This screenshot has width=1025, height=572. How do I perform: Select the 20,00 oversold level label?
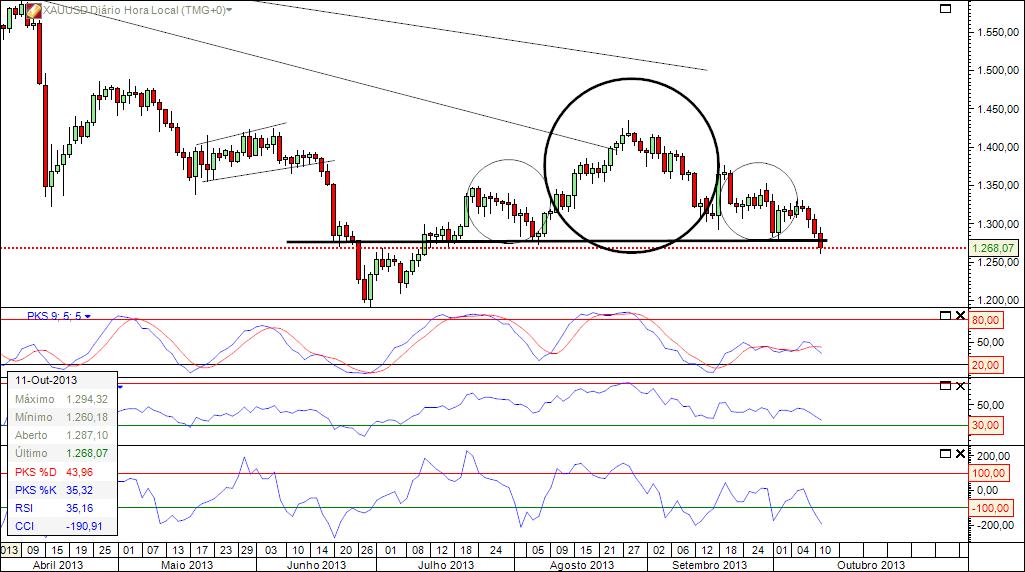pos(986,365)
